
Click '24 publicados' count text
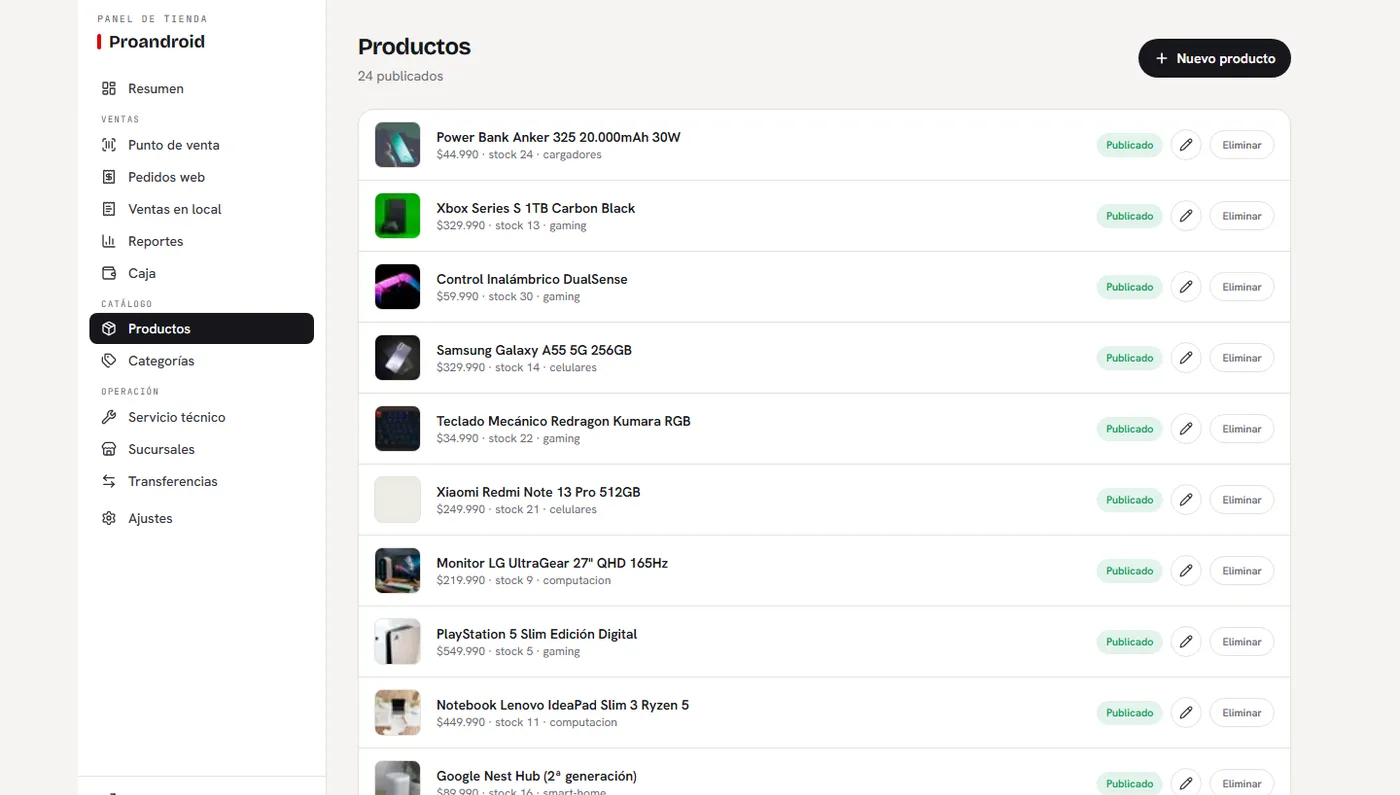click(x=400, y=76)
